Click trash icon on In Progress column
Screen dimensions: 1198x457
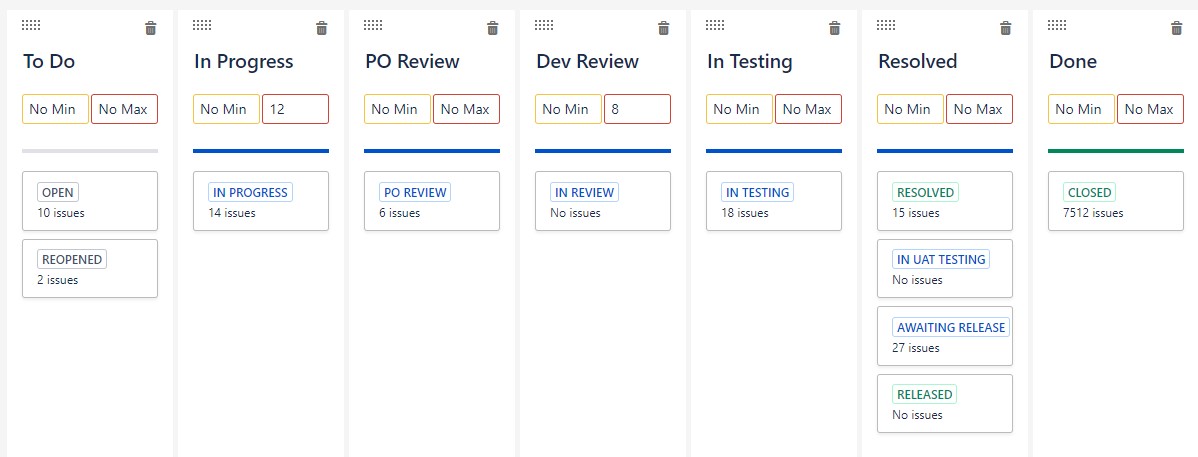point(322,28)
